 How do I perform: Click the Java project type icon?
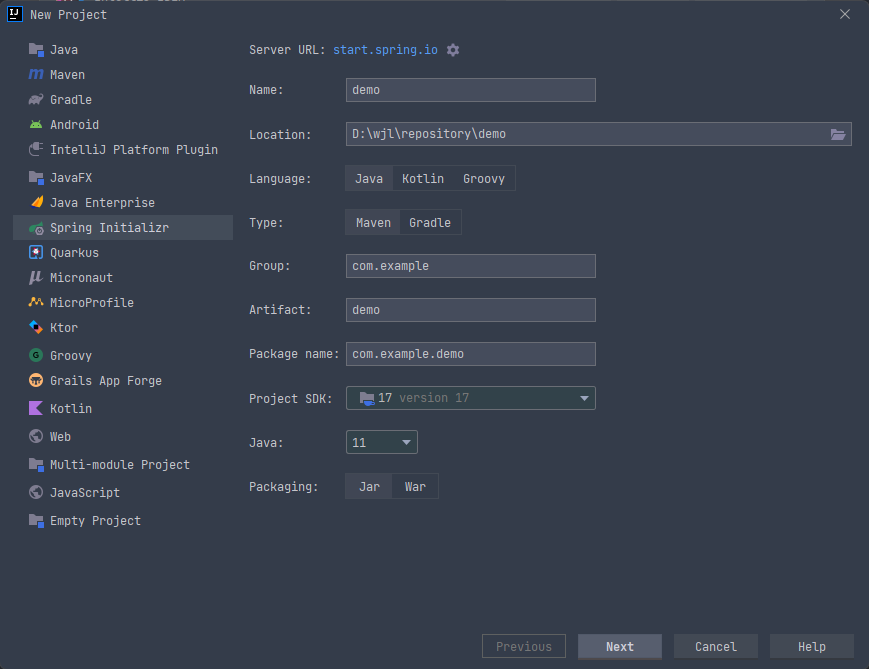(x=36, y=50)
